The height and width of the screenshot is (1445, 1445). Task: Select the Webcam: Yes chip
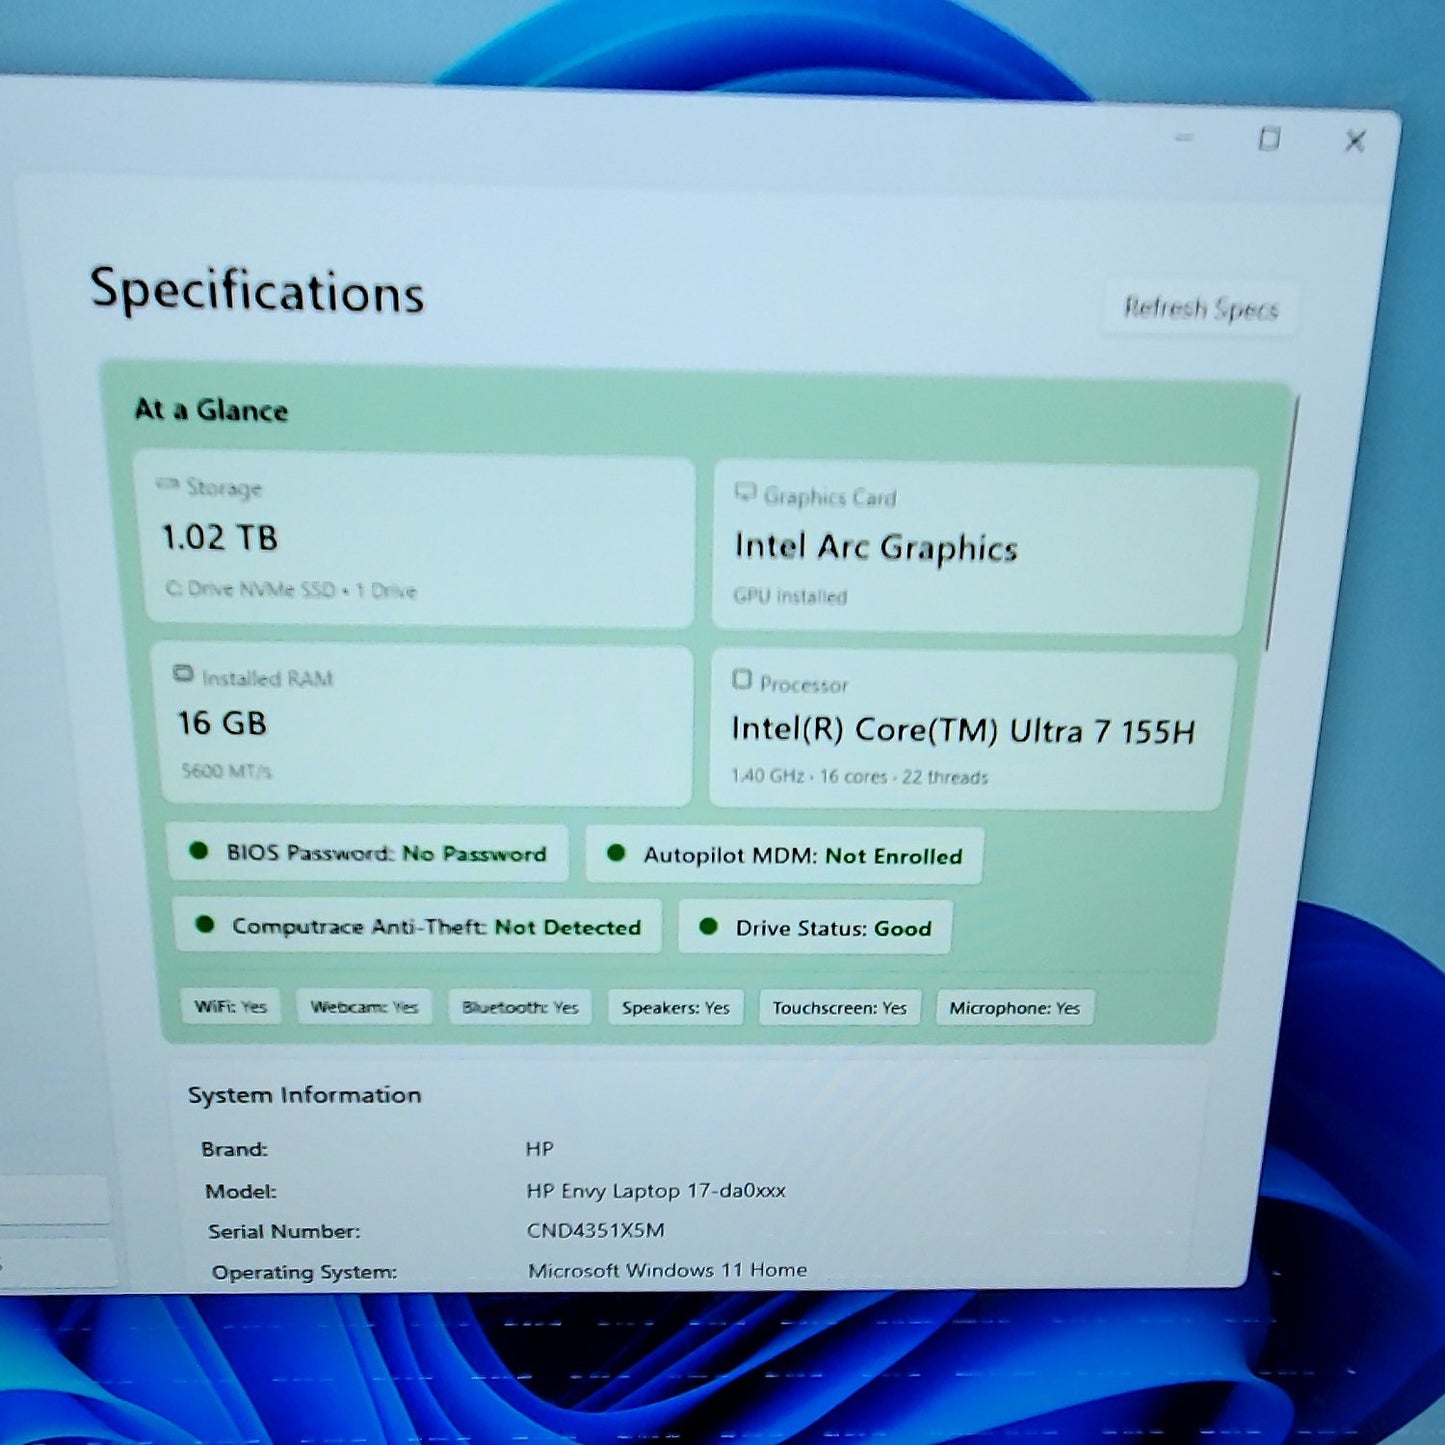click(x=364, y=1006)
